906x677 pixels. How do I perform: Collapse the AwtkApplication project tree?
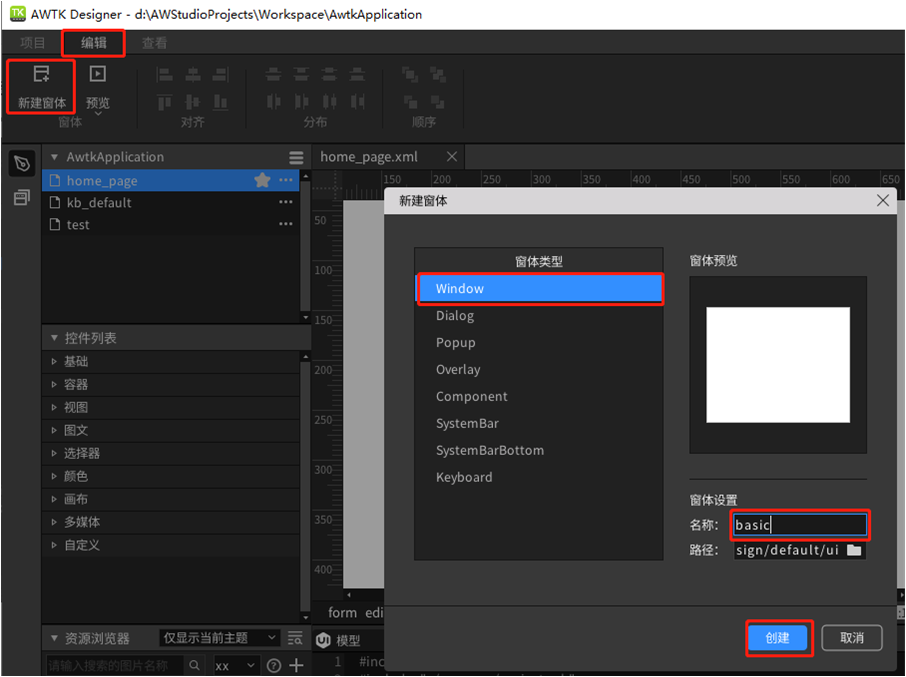click(54, 157)
